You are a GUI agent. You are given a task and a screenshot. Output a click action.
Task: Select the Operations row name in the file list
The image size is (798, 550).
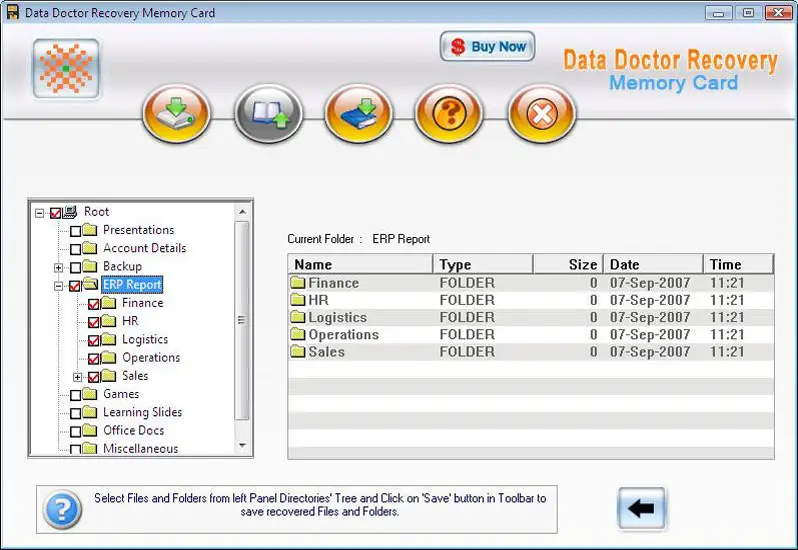(344, 335)
